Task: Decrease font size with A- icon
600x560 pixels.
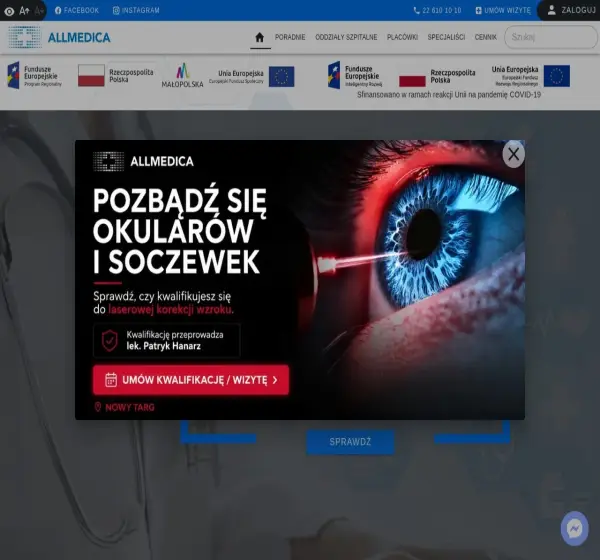Action: pos(39,11)
